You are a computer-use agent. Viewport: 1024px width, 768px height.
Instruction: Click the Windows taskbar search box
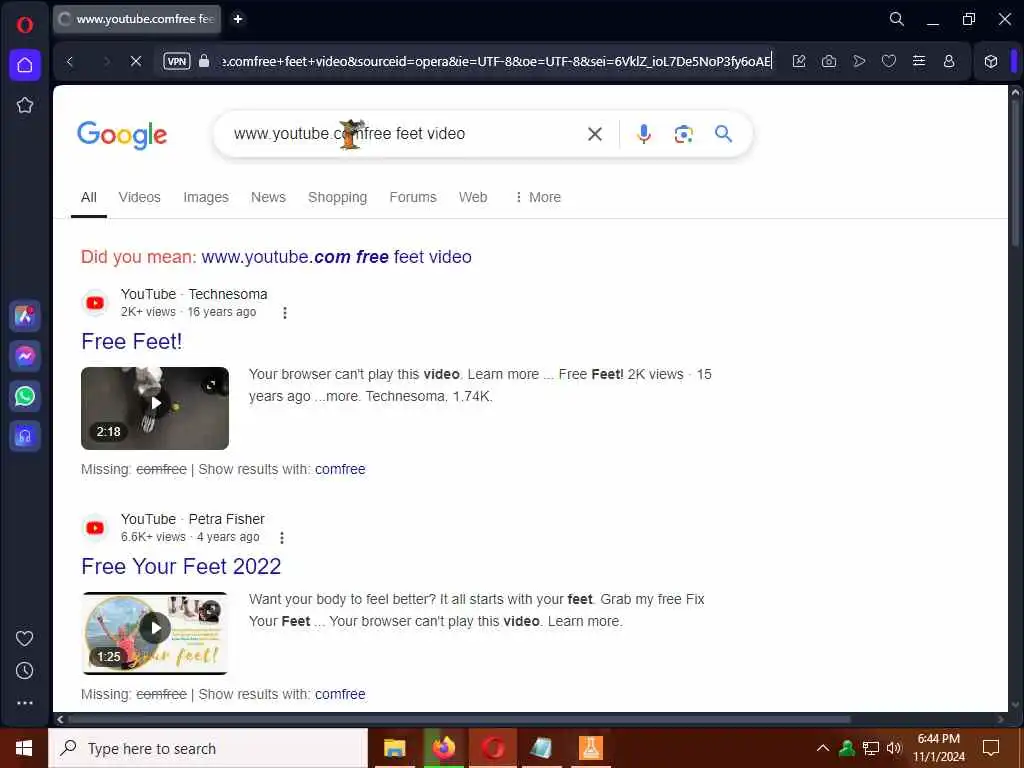[208, 748]
